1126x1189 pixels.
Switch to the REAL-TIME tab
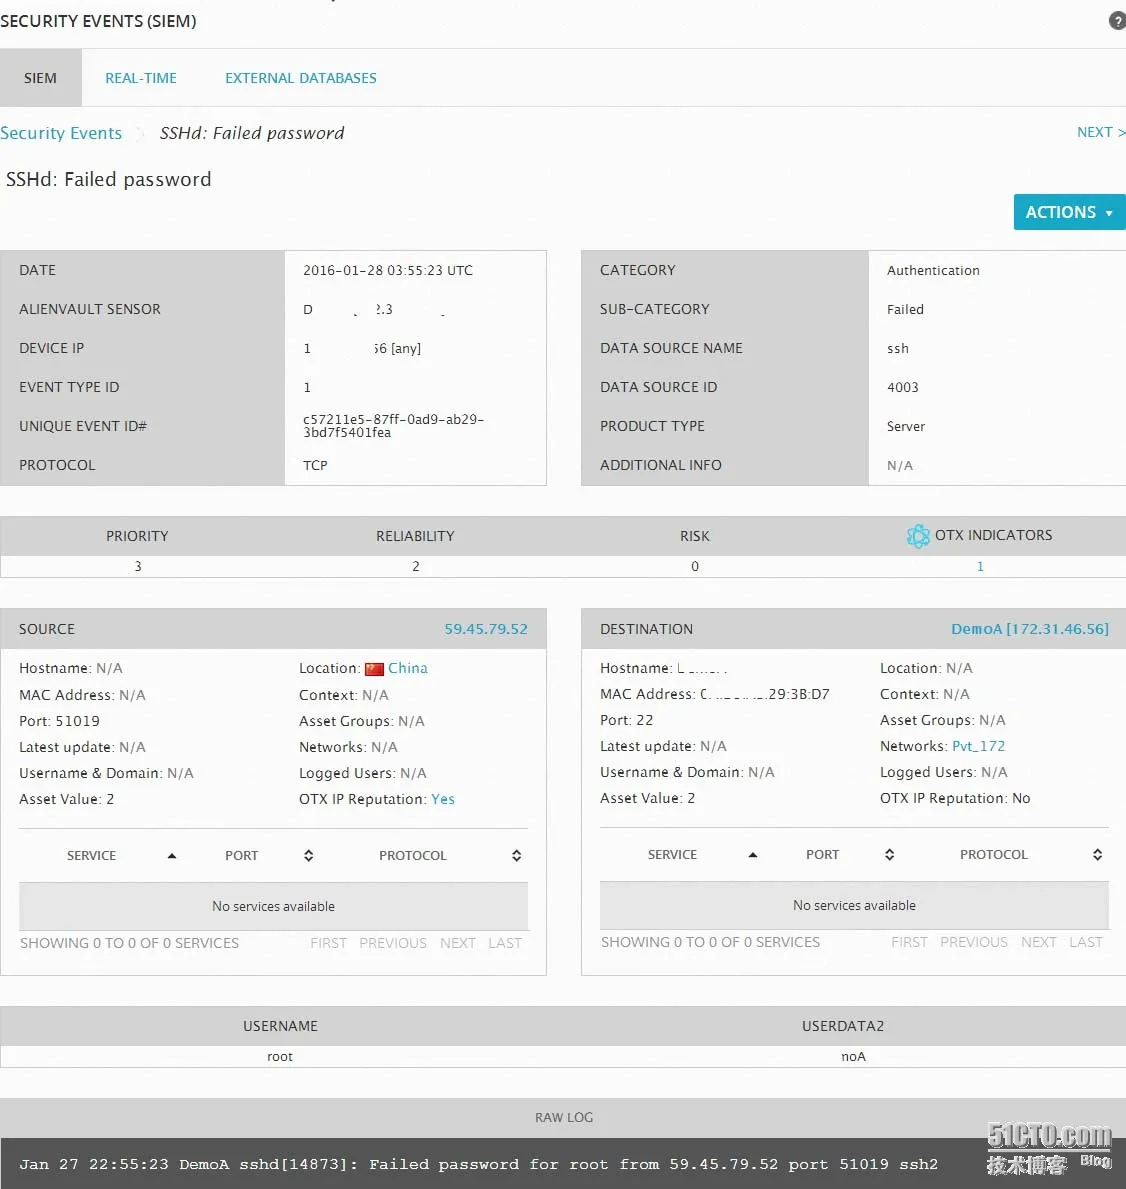[x=141, y=78]
